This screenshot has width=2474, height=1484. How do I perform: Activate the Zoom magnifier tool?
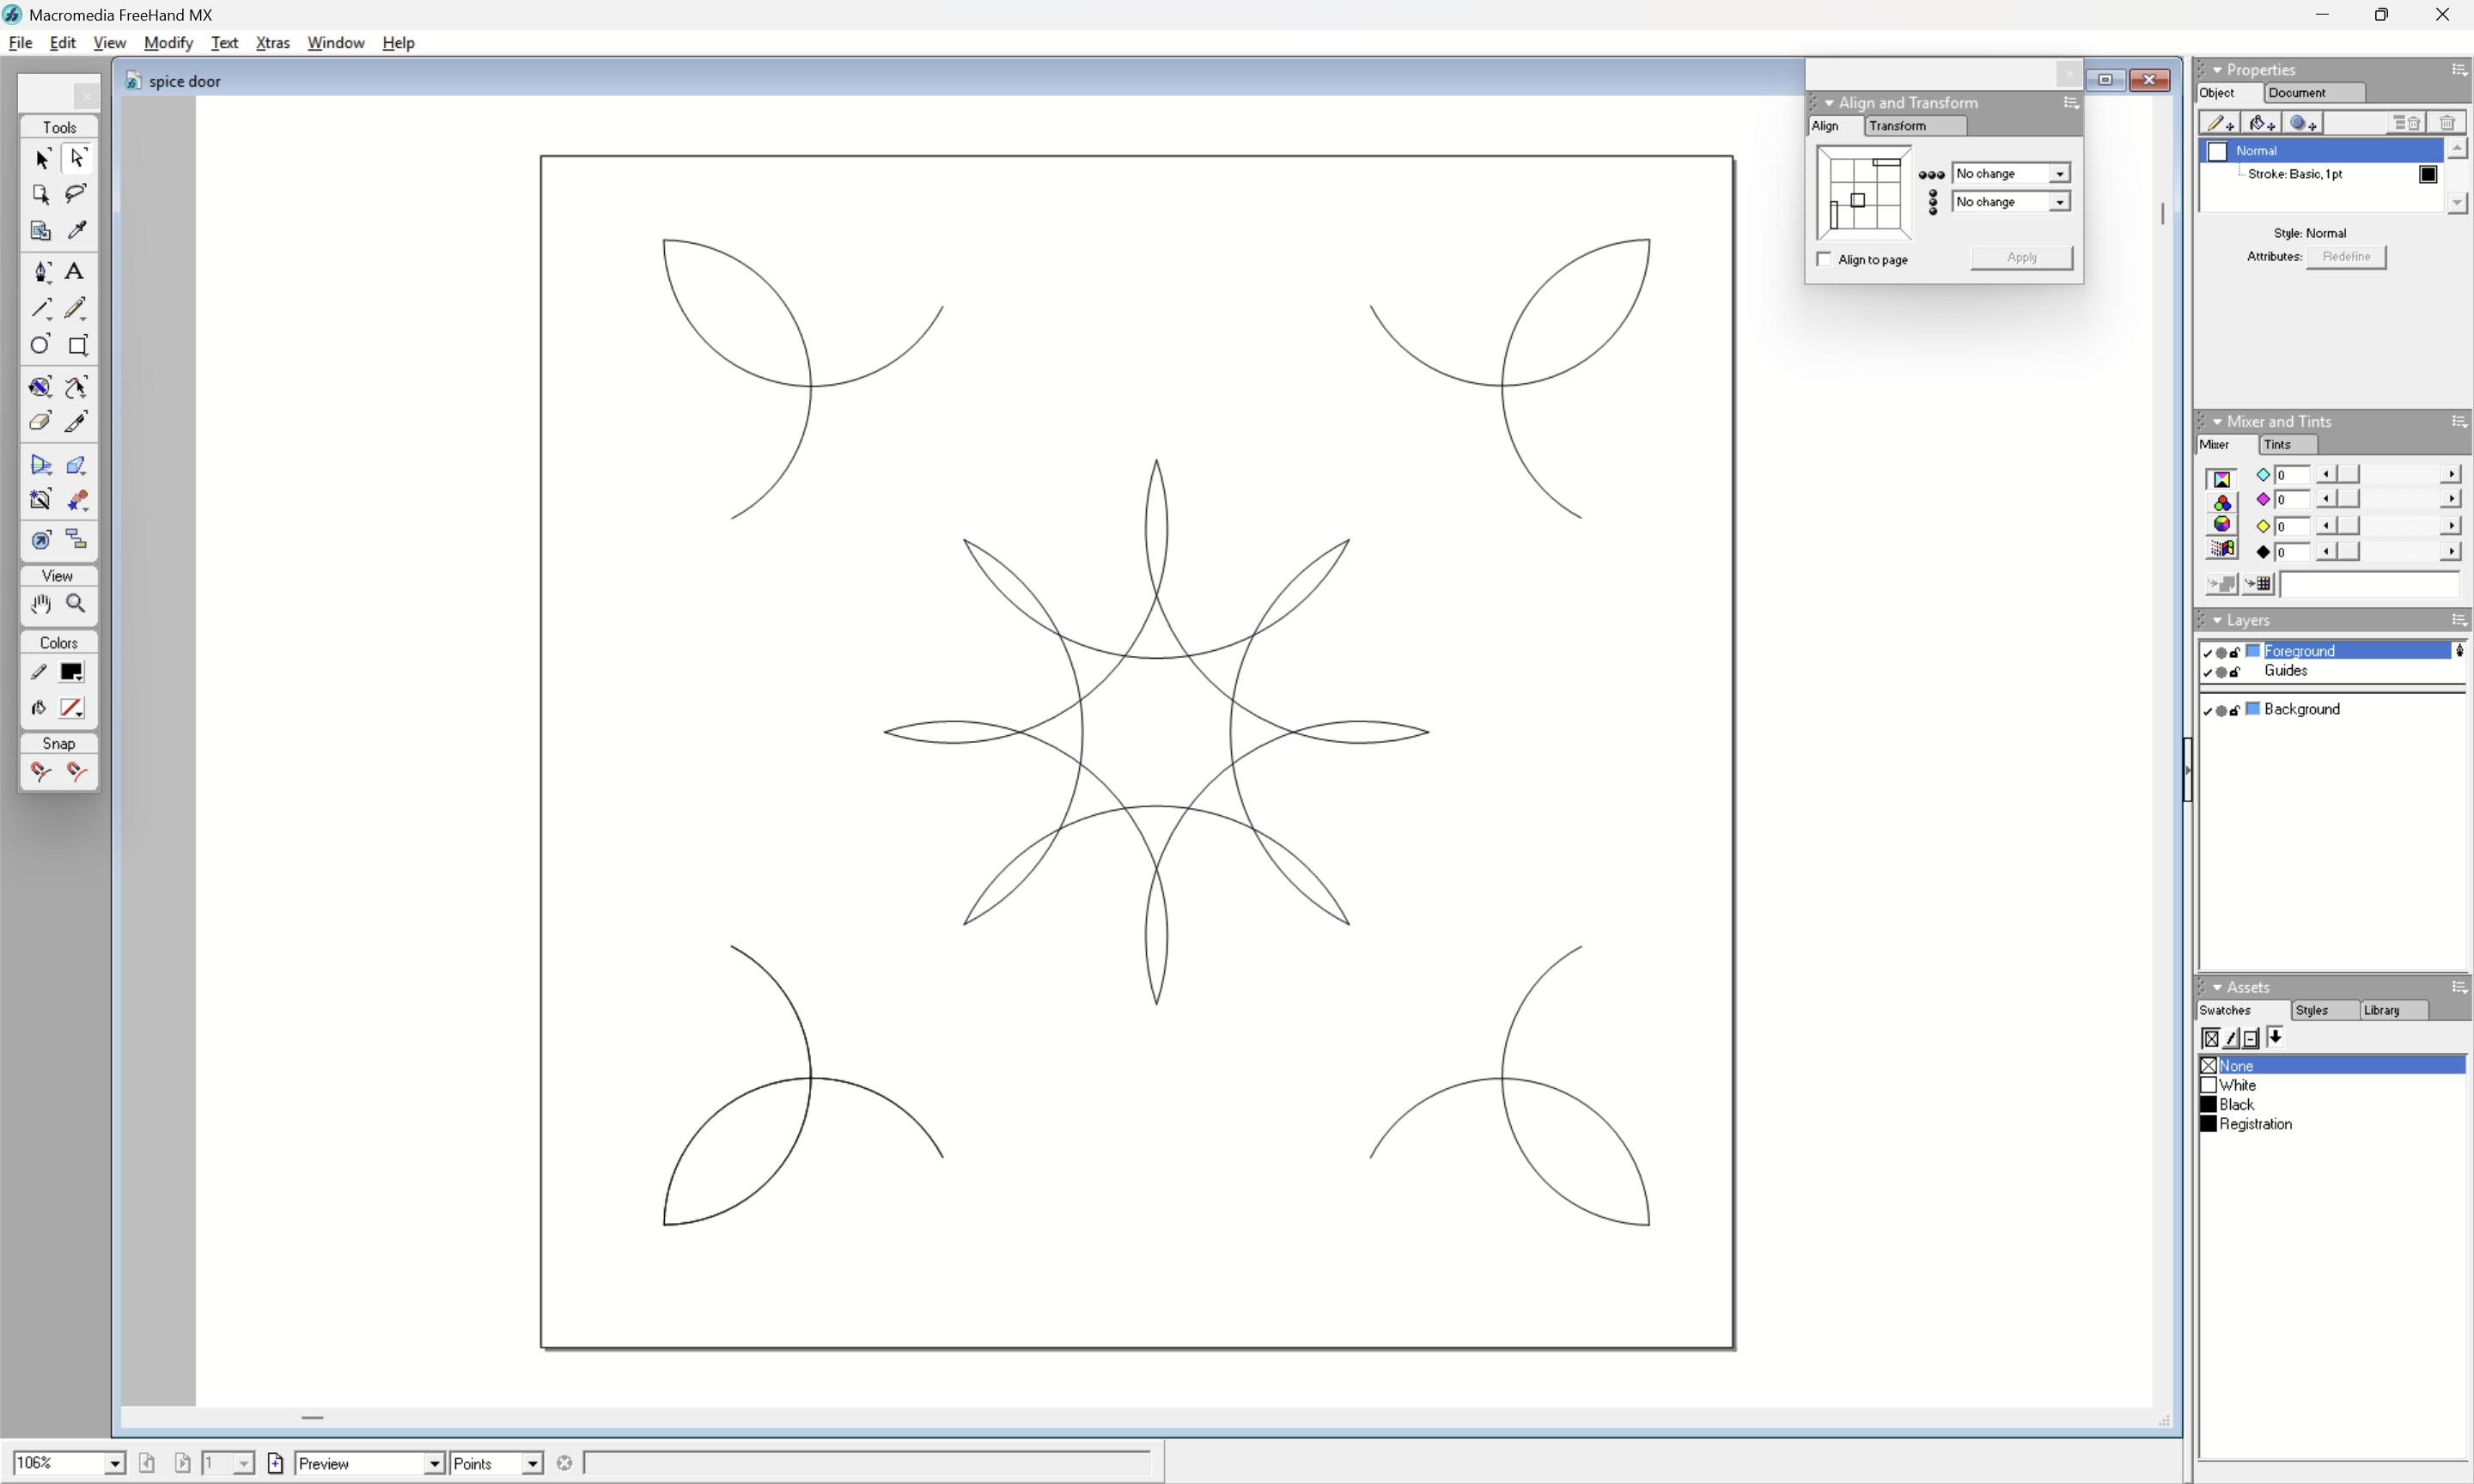75,603
